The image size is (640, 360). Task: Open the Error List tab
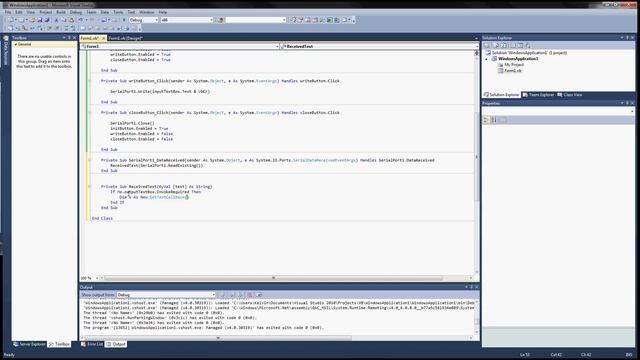[92, 344]
